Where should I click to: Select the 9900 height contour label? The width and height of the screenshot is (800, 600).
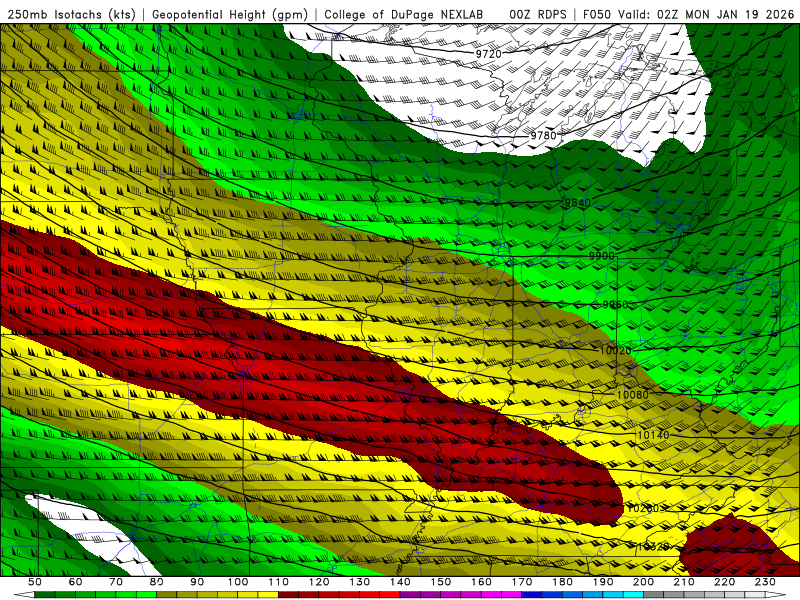pyautogui.click(x=602, y=256)
